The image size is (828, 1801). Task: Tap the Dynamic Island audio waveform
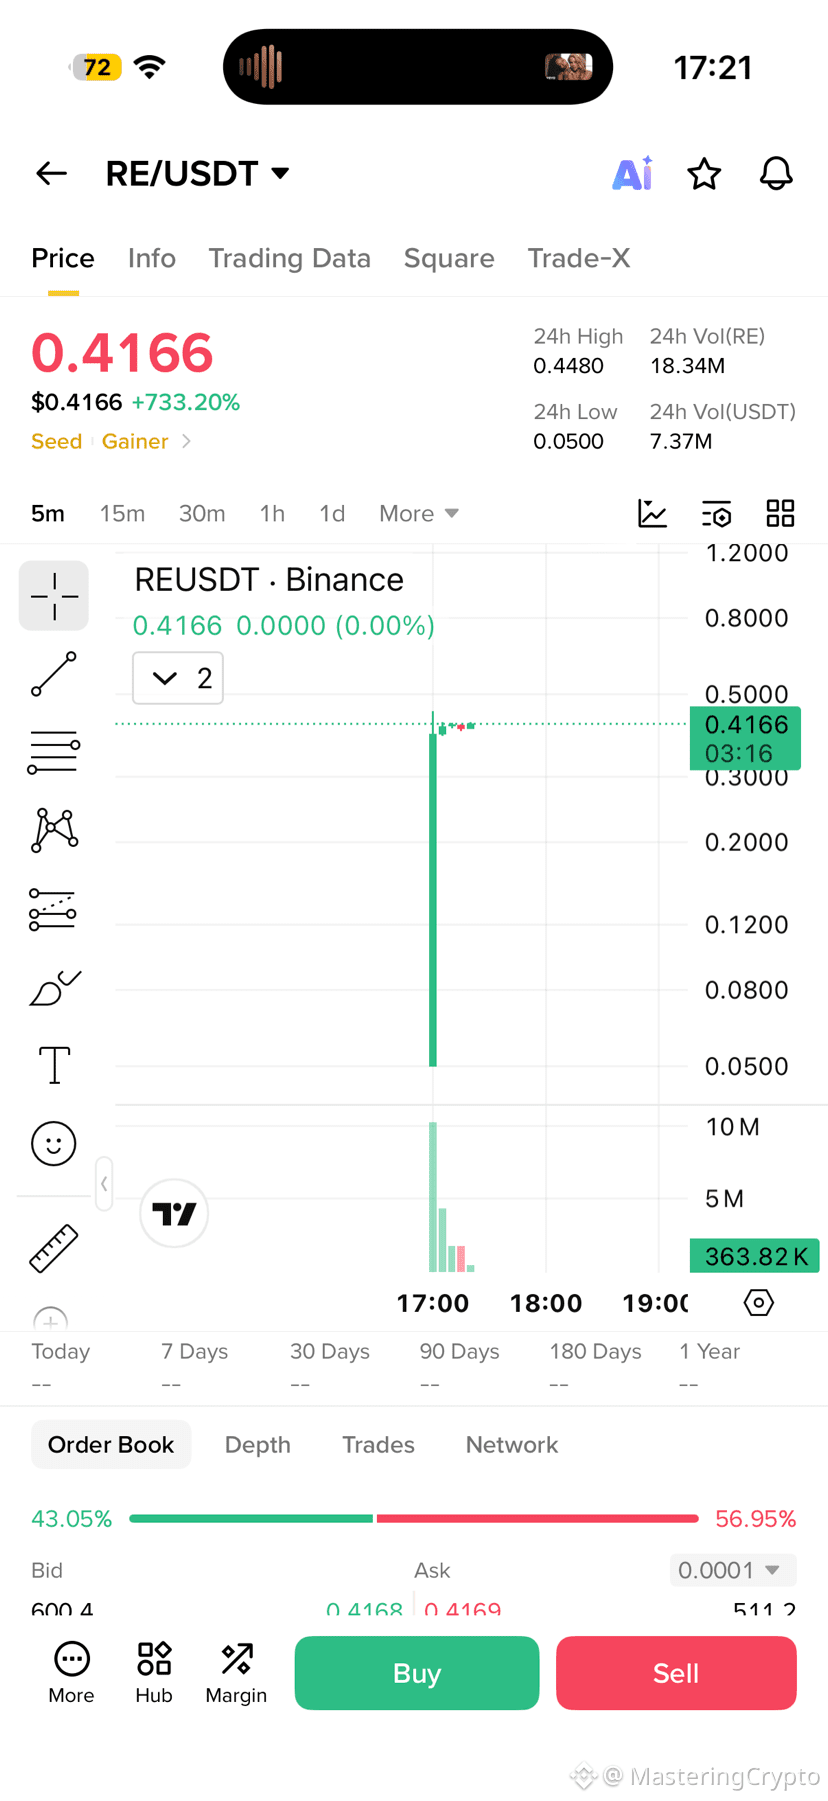point(260,67)
